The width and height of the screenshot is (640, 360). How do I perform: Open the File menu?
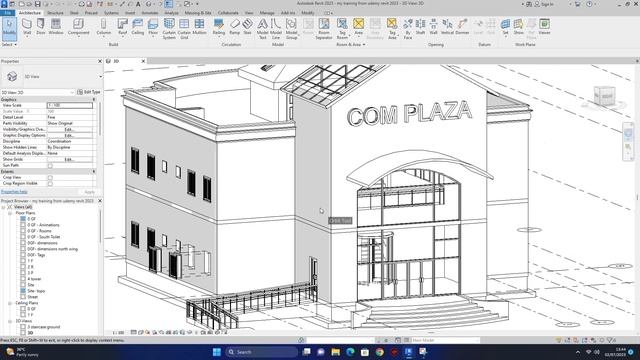7,13
